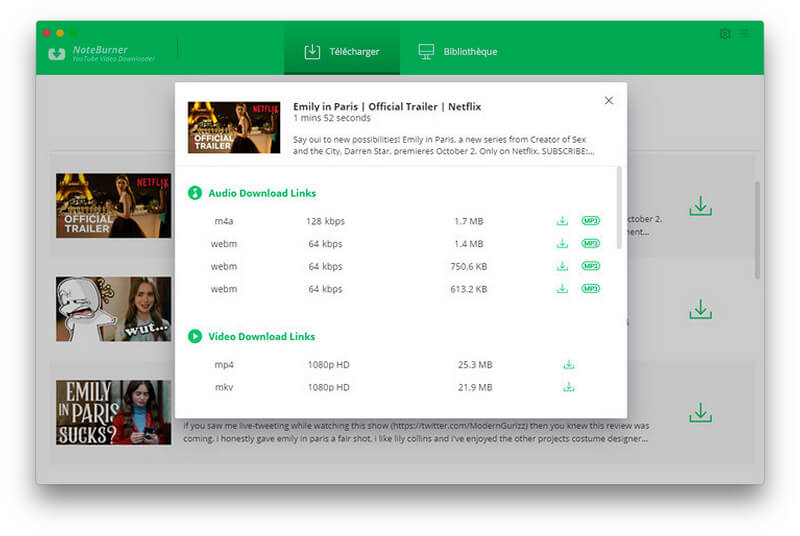Click the Video Download Links play icon
The width and height of the screenshot is (800, 536).
click(x=195, y=336)
